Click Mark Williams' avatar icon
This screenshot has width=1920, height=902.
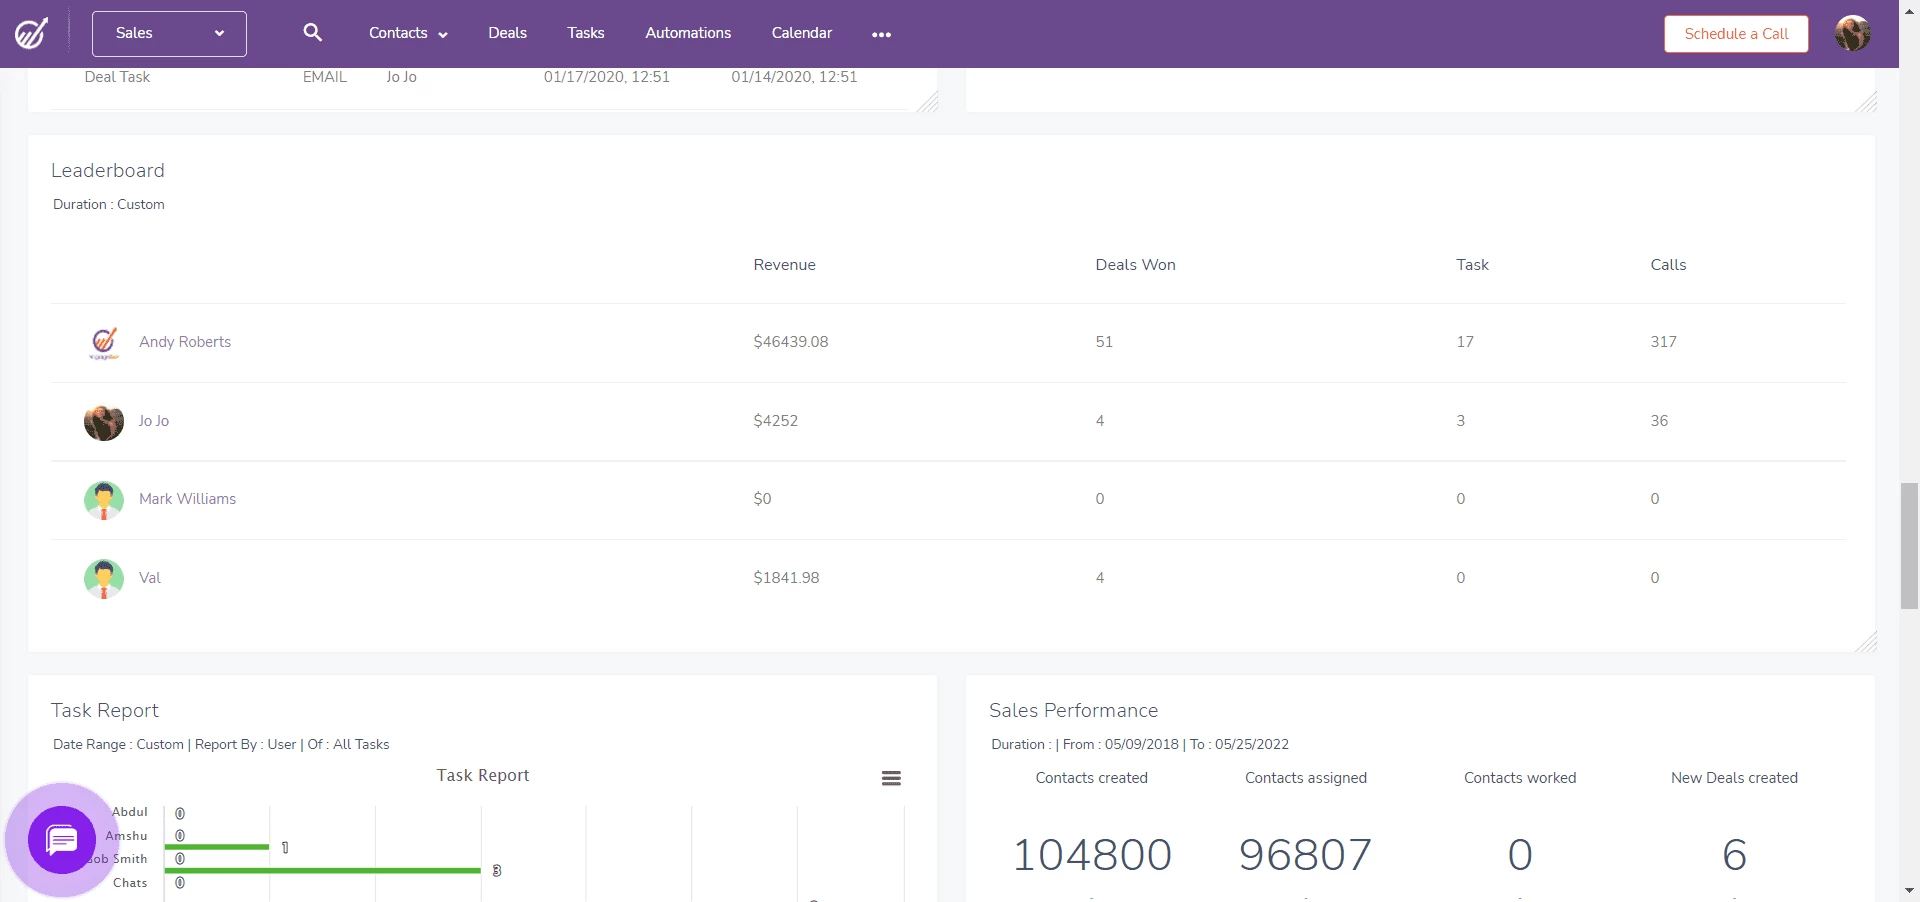pyautogui.click(x=104, y=500)
